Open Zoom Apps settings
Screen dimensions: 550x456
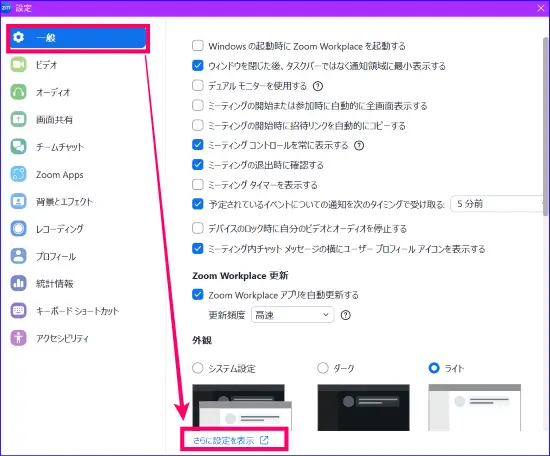coord(78,174)
